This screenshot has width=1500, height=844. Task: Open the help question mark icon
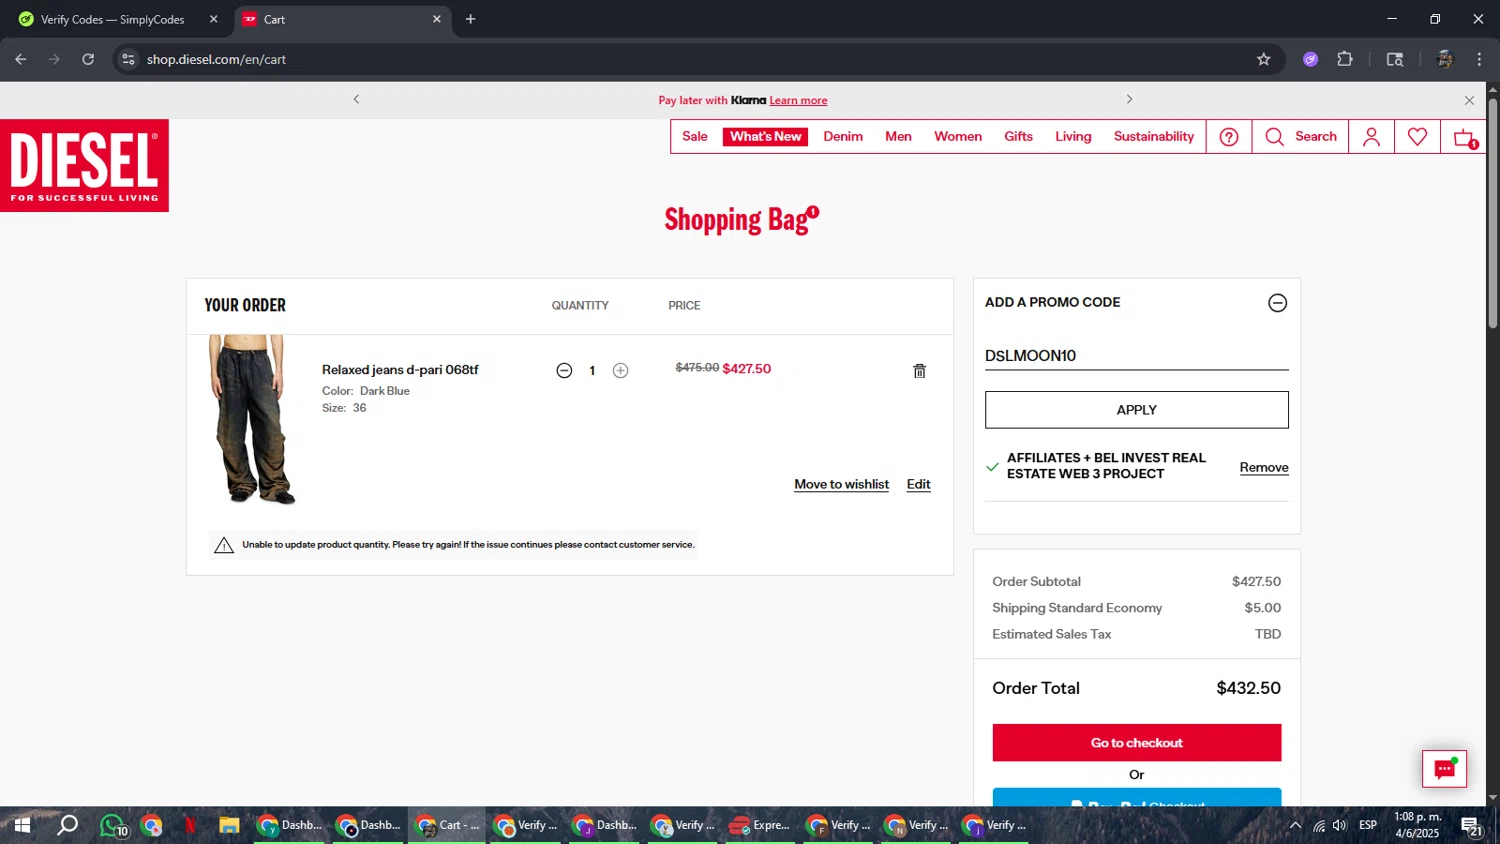click(1229, 137)
